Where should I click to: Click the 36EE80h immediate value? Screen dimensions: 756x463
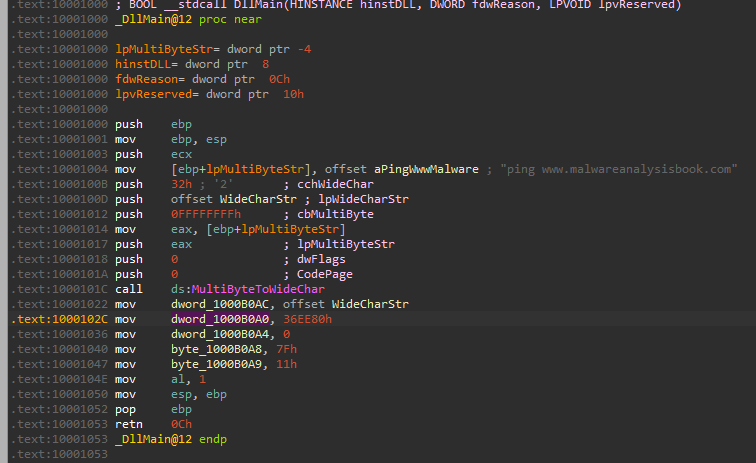pyautogui.click(x=308, y=320)
